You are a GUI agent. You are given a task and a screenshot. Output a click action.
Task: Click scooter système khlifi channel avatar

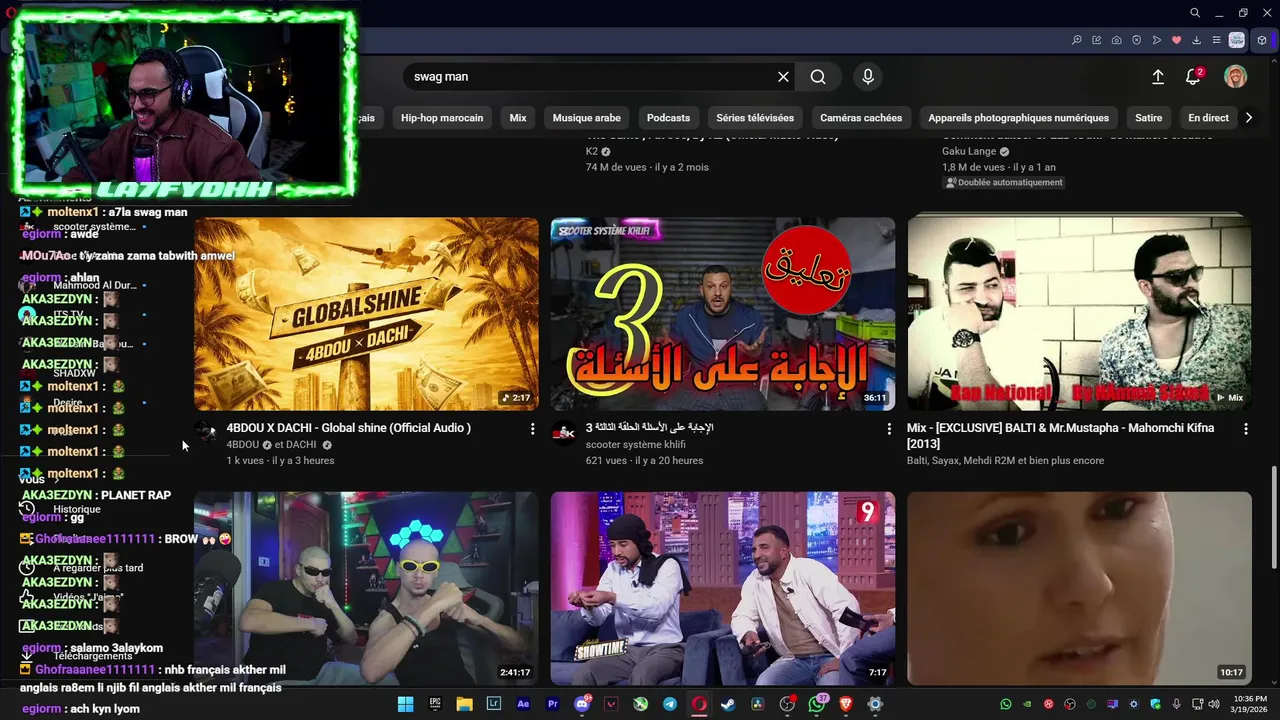click(563, 432)
